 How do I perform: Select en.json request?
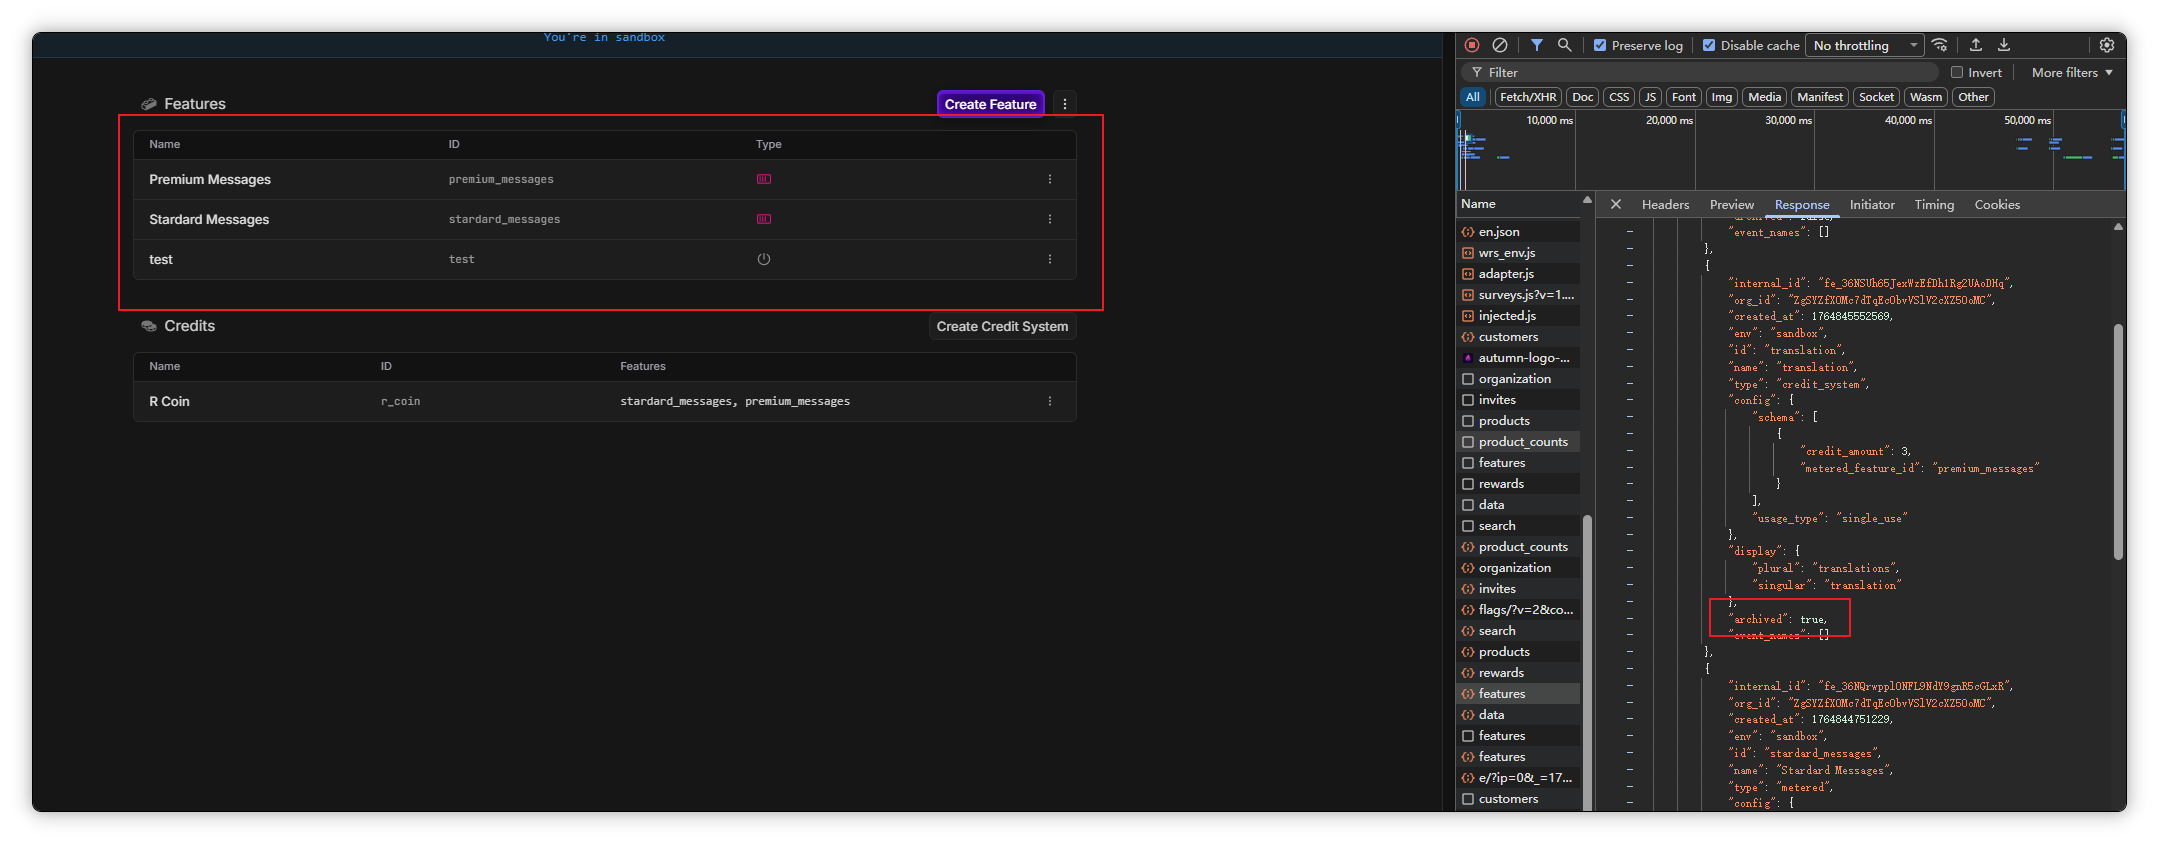(1518, 232)
